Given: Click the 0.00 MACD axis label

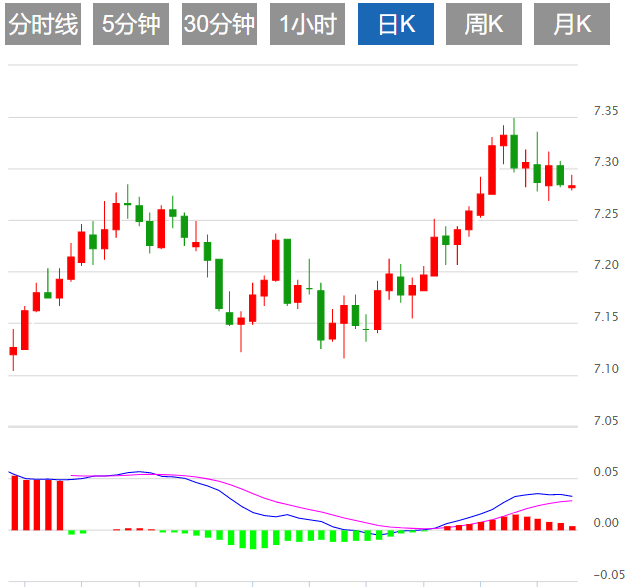Looking at the screenshot, I should [x=606, y=523].
